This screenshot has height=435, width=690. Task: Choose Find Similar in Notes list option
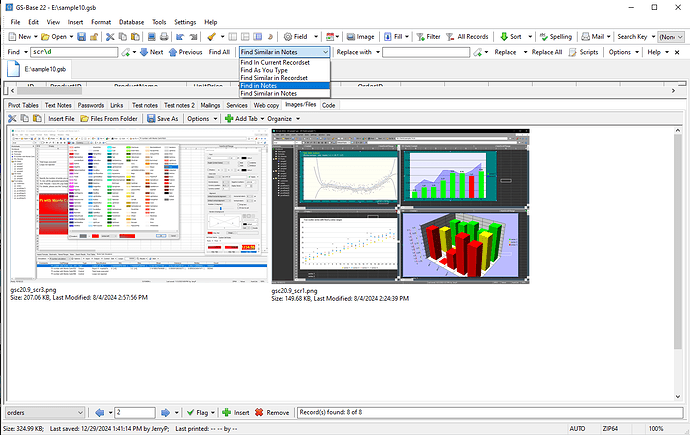(285, 93)
